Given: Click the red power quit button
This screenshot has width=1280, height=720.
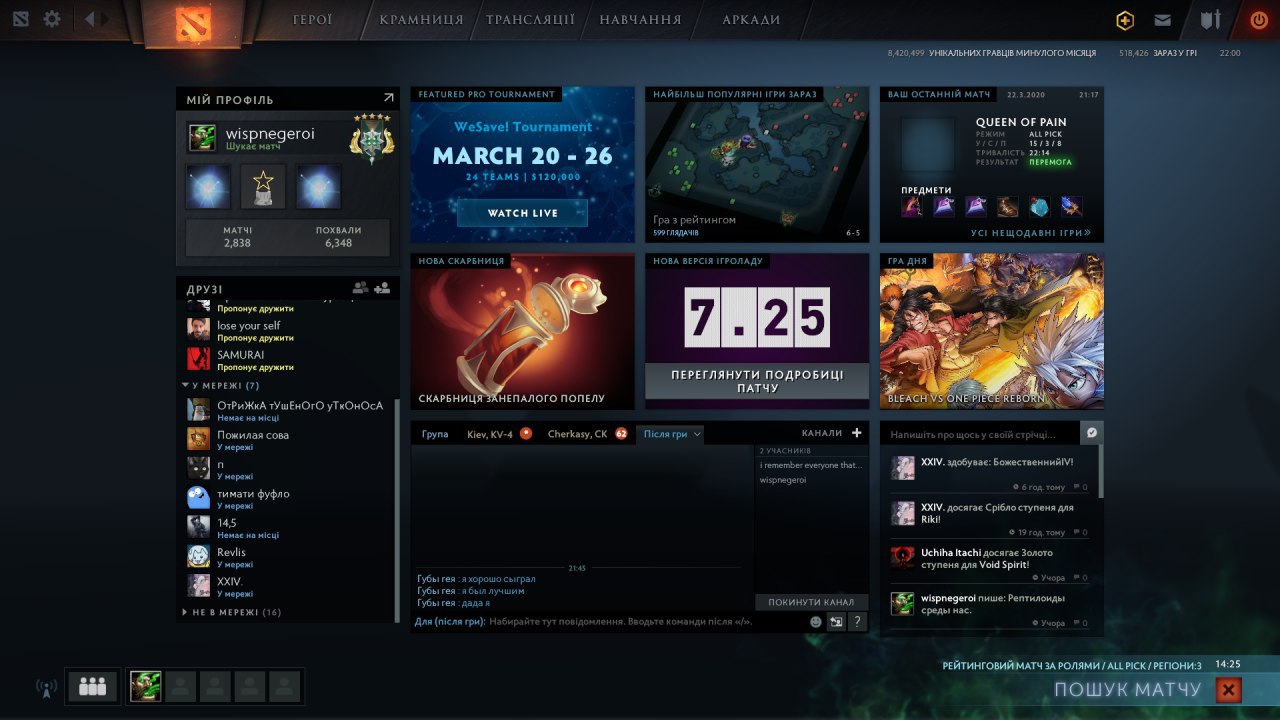Looking at the screenshot, I should point(1259,20).
